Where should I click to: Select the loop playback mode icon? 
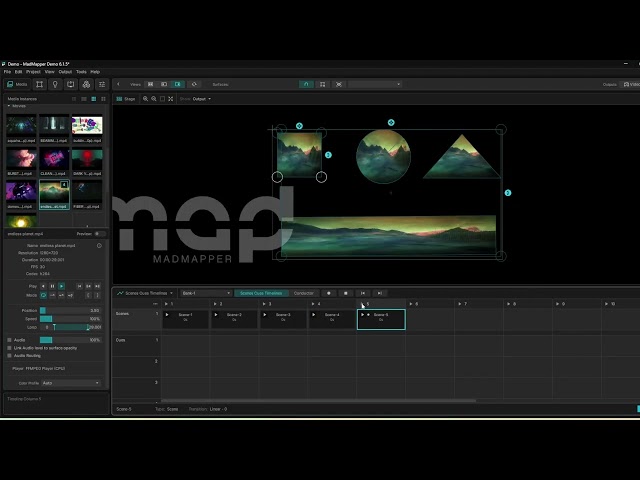tap(43, 295)
